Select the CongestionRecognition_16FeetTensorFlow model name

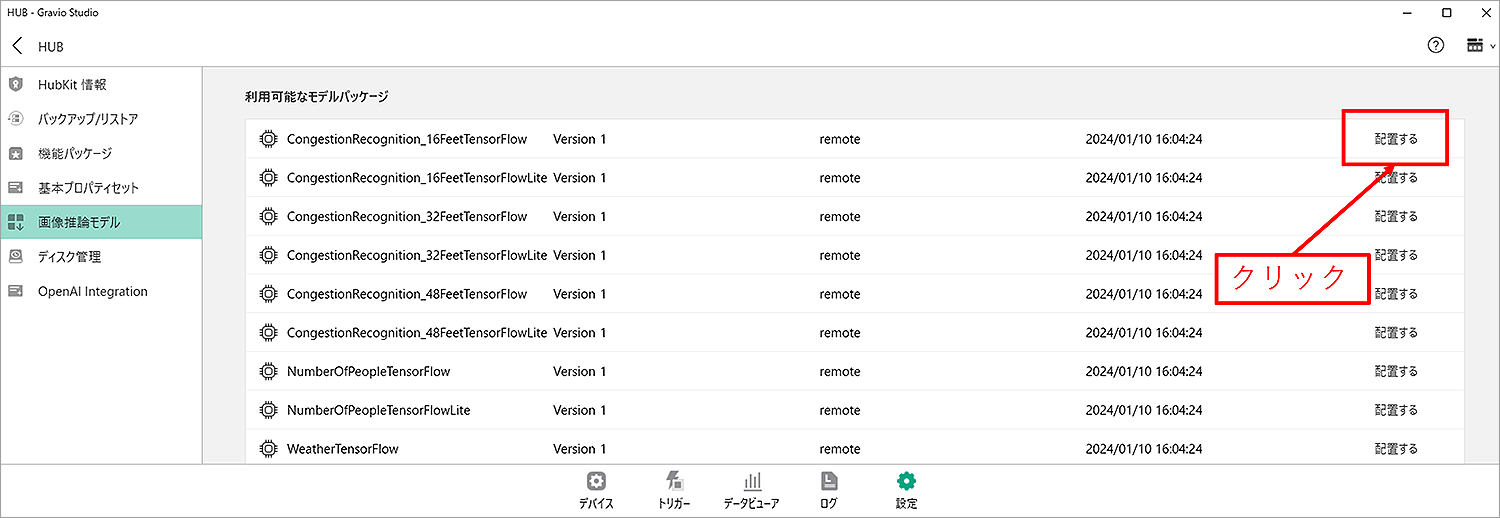pos(407,139)
